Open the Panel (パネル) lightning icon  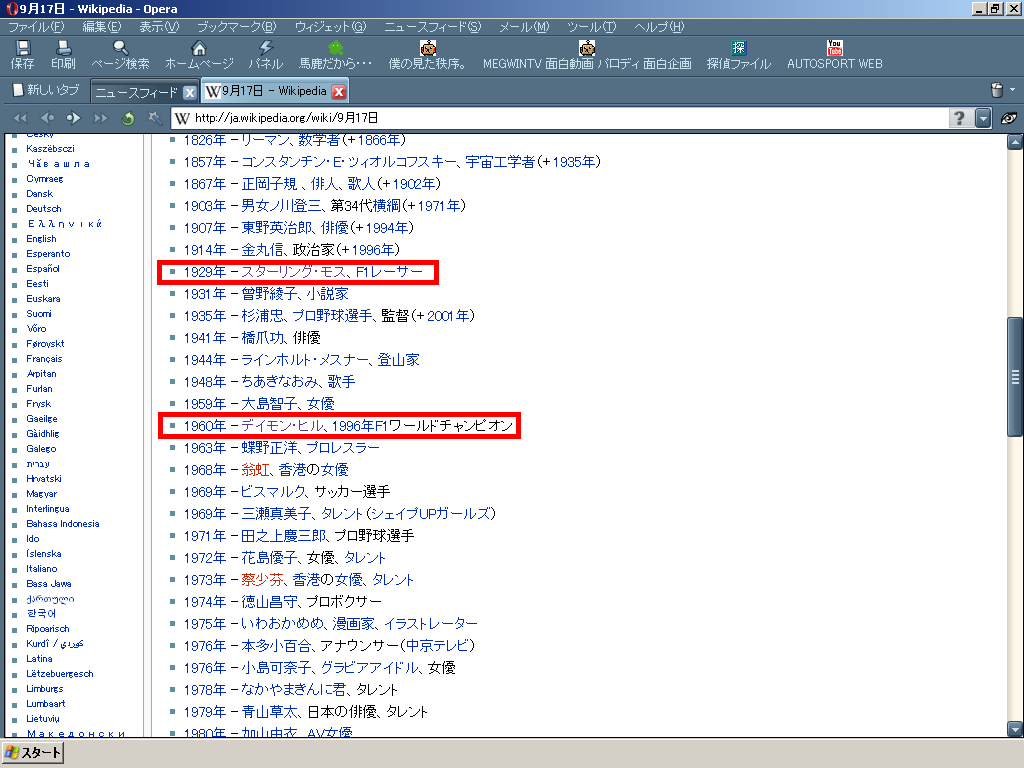(x=265, y=48)
